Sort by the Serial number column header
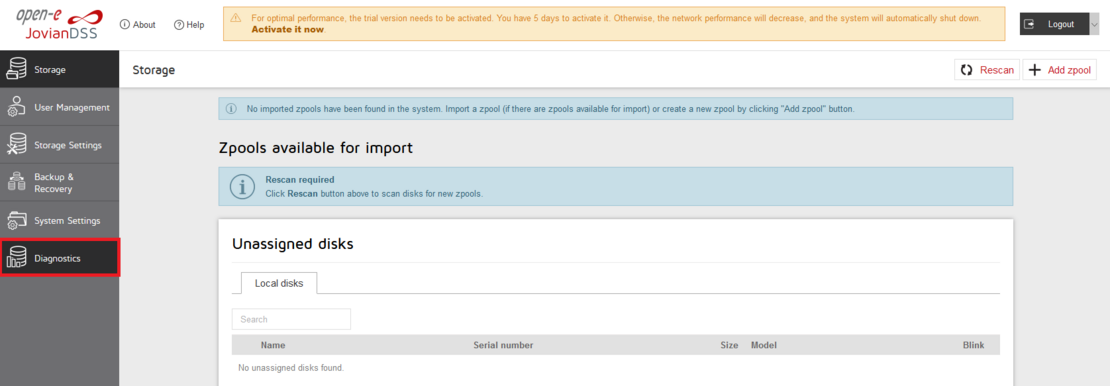The image size is (1110, 386). click(x=503, y=346)
